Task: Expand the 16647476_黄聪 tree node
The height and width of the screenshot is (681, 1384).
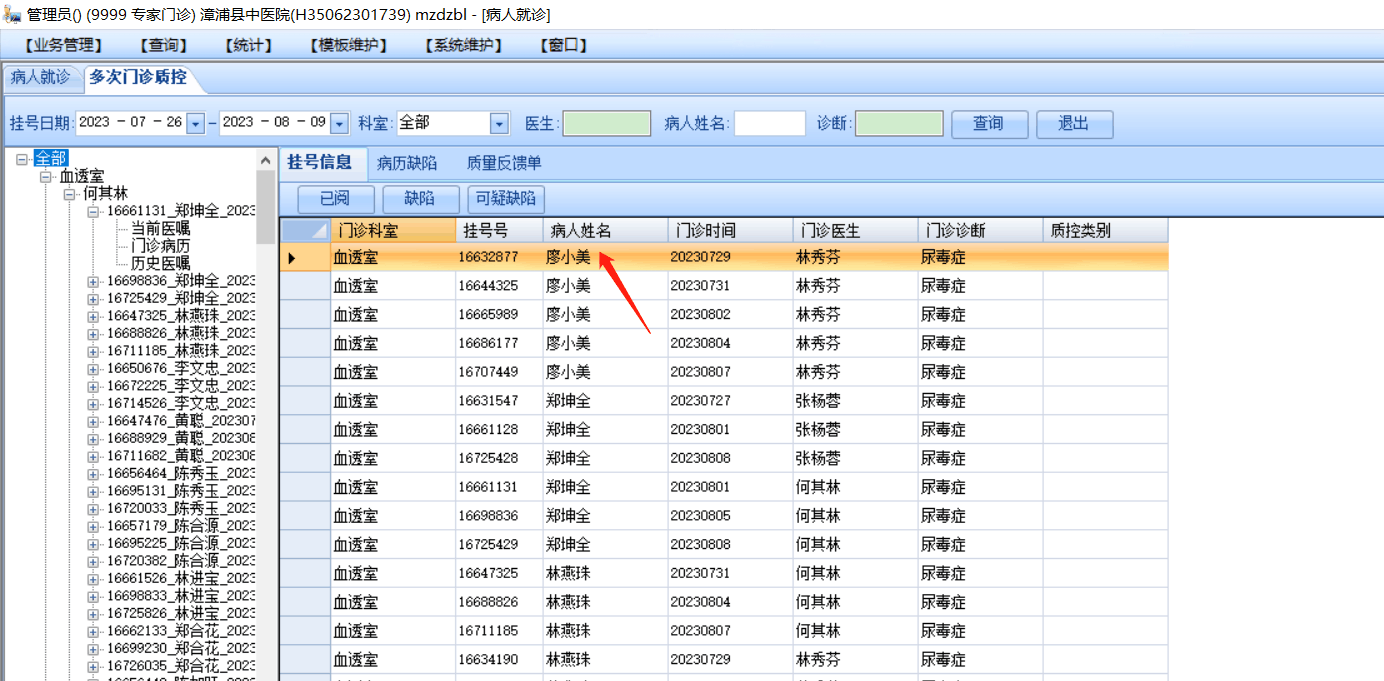Action: [x=94, y=421]
